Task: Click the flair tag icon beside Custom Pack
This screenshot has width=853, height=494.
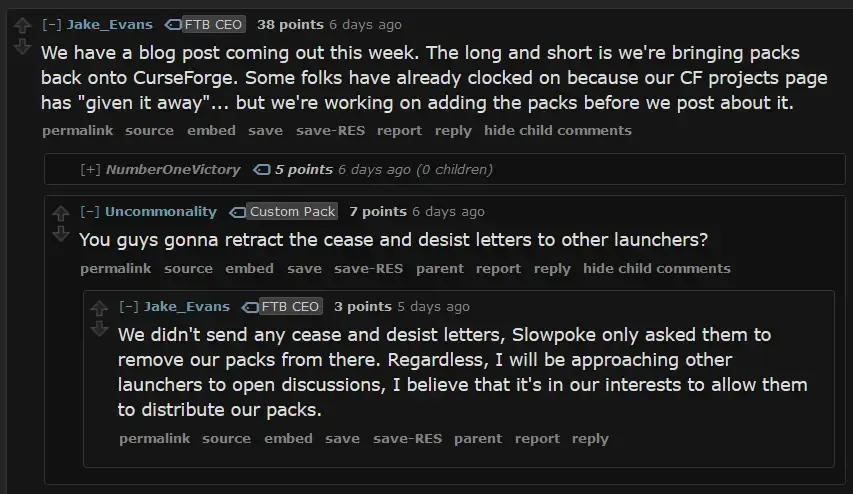Action: click(x=237, y=212)
